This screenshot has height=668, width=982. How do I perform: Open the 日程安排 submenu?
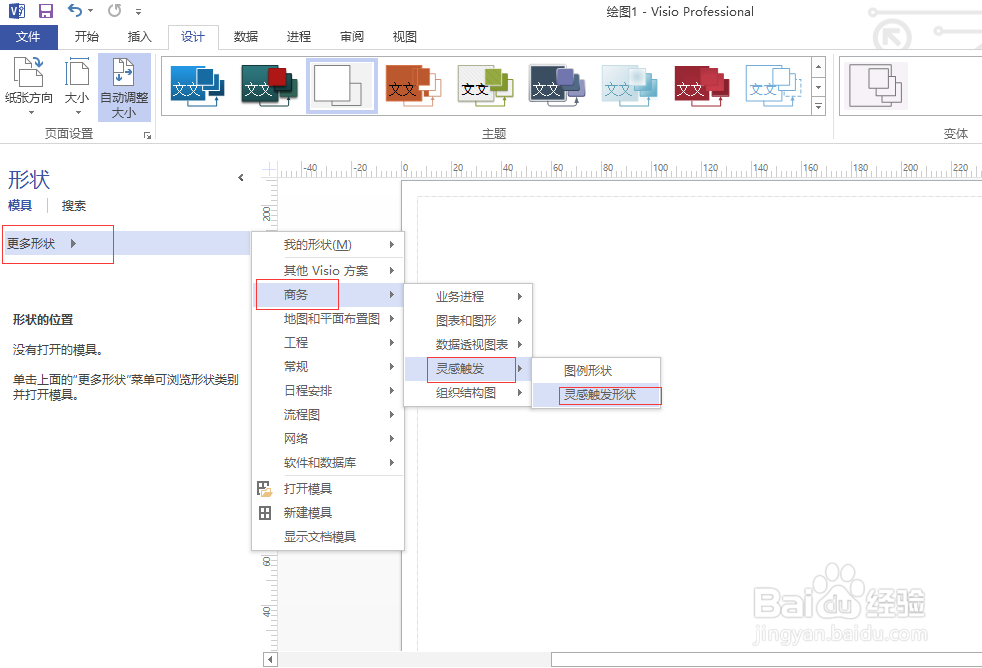click(328, 391)
